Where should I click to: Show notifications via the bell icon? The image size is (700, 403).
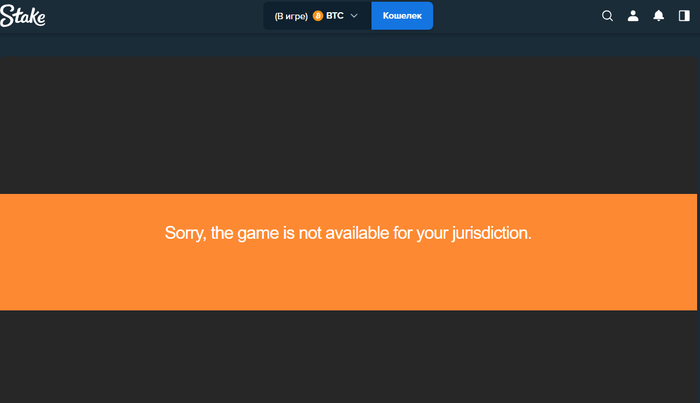[x=658, y=16]
